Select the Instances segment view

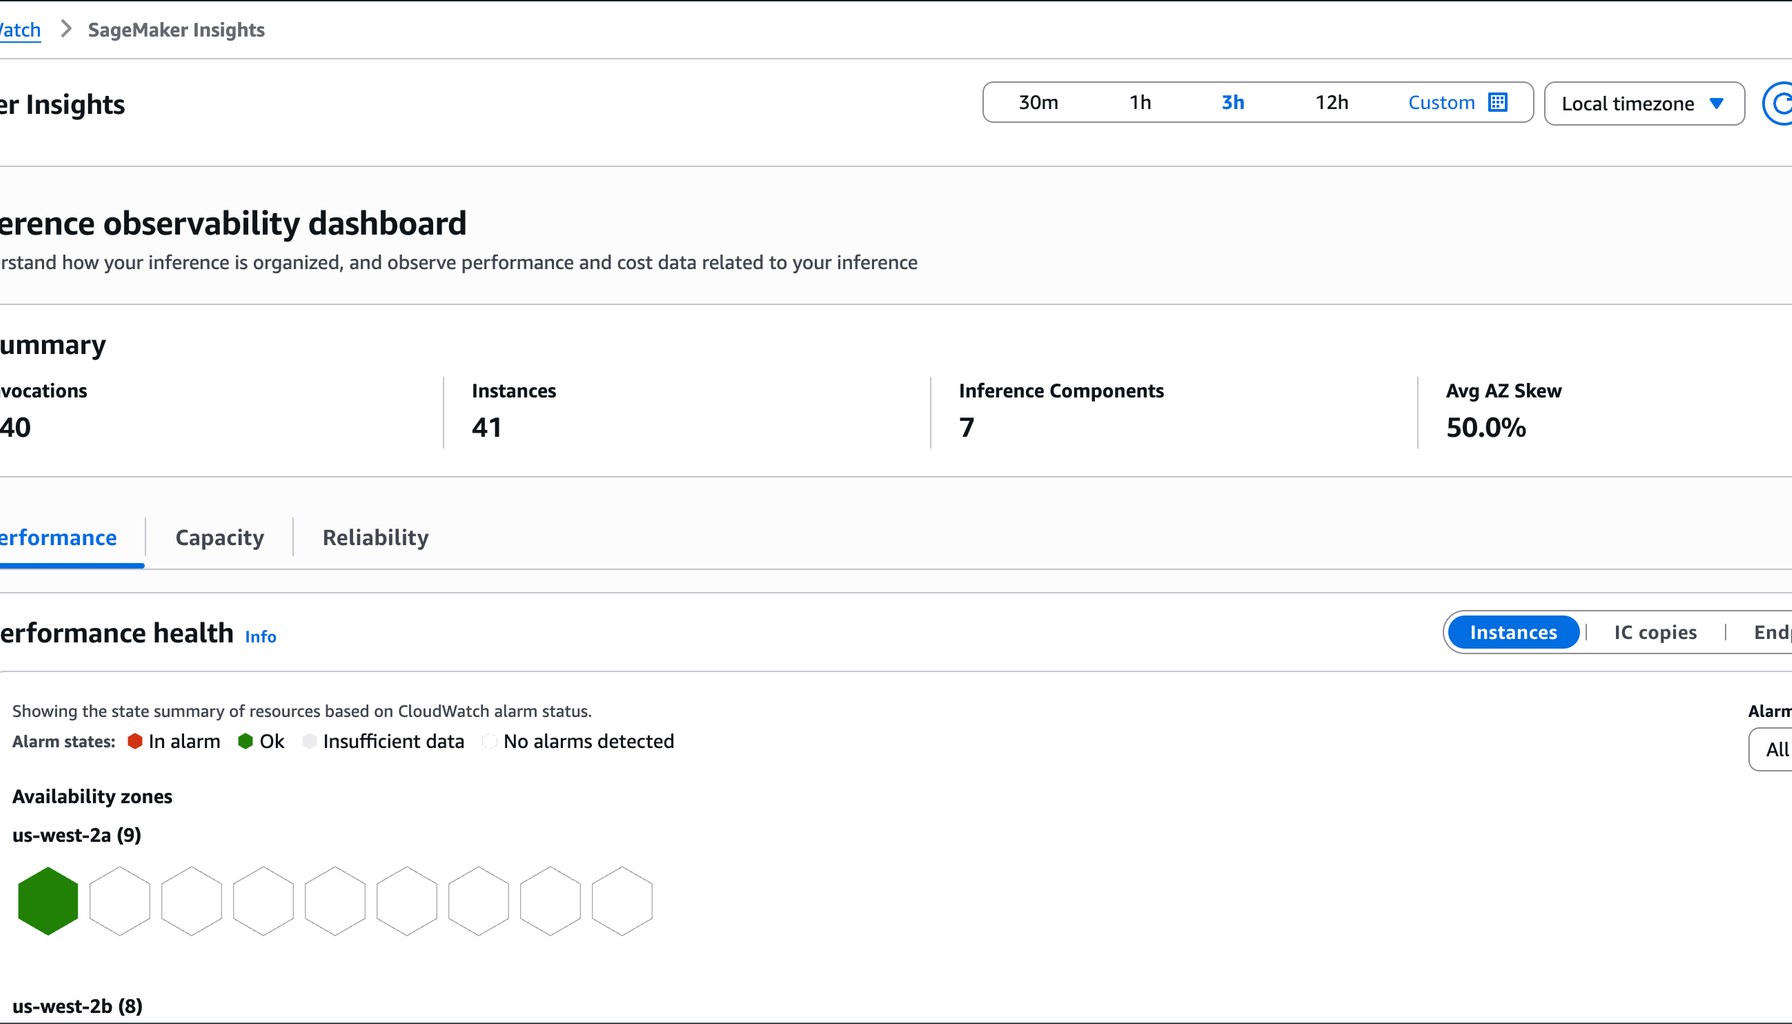click(1513, 632)
